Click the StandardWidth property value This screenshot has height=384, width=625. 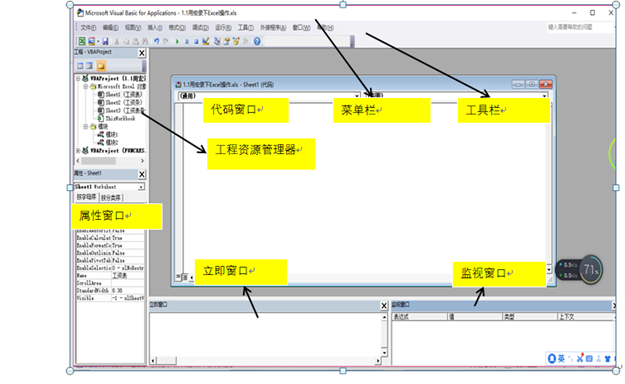pyautogui.click(x=128, y=291)
